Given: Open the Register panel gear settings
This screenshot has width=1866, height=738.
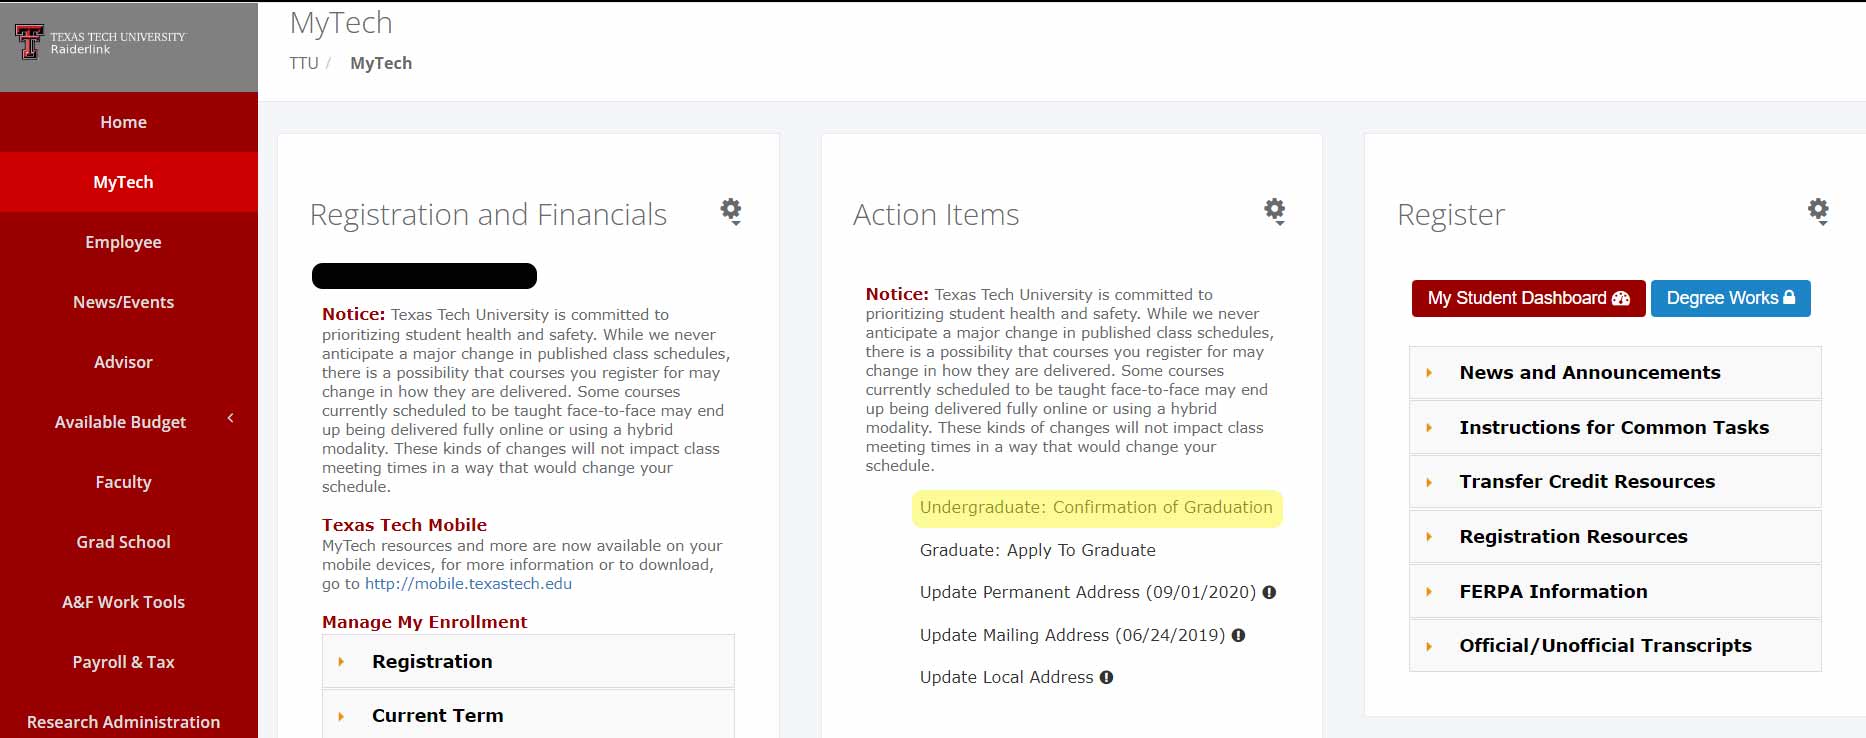Looking at the screenshot, I should 1818,211.
